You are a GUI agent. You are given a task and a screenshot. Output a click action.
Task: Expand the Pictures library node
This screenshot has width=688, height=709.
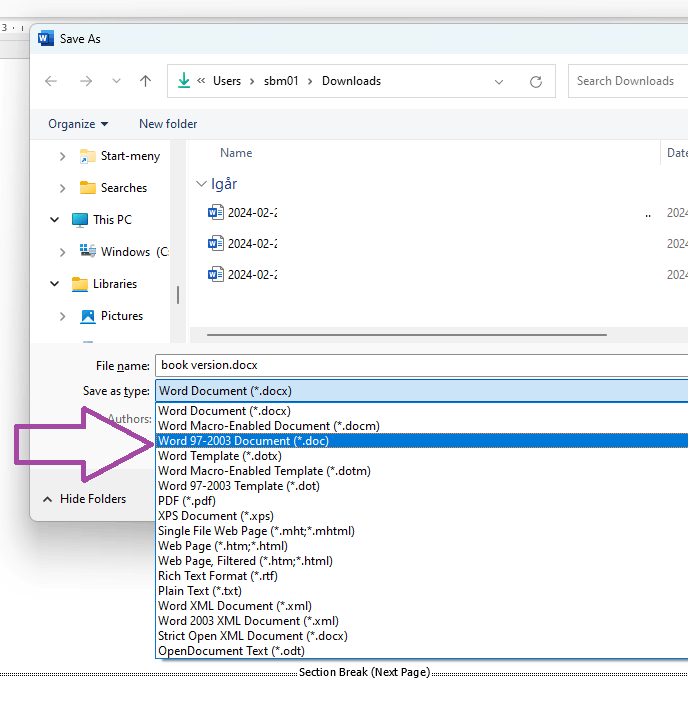pyautogui.click(x=62, y=317)
